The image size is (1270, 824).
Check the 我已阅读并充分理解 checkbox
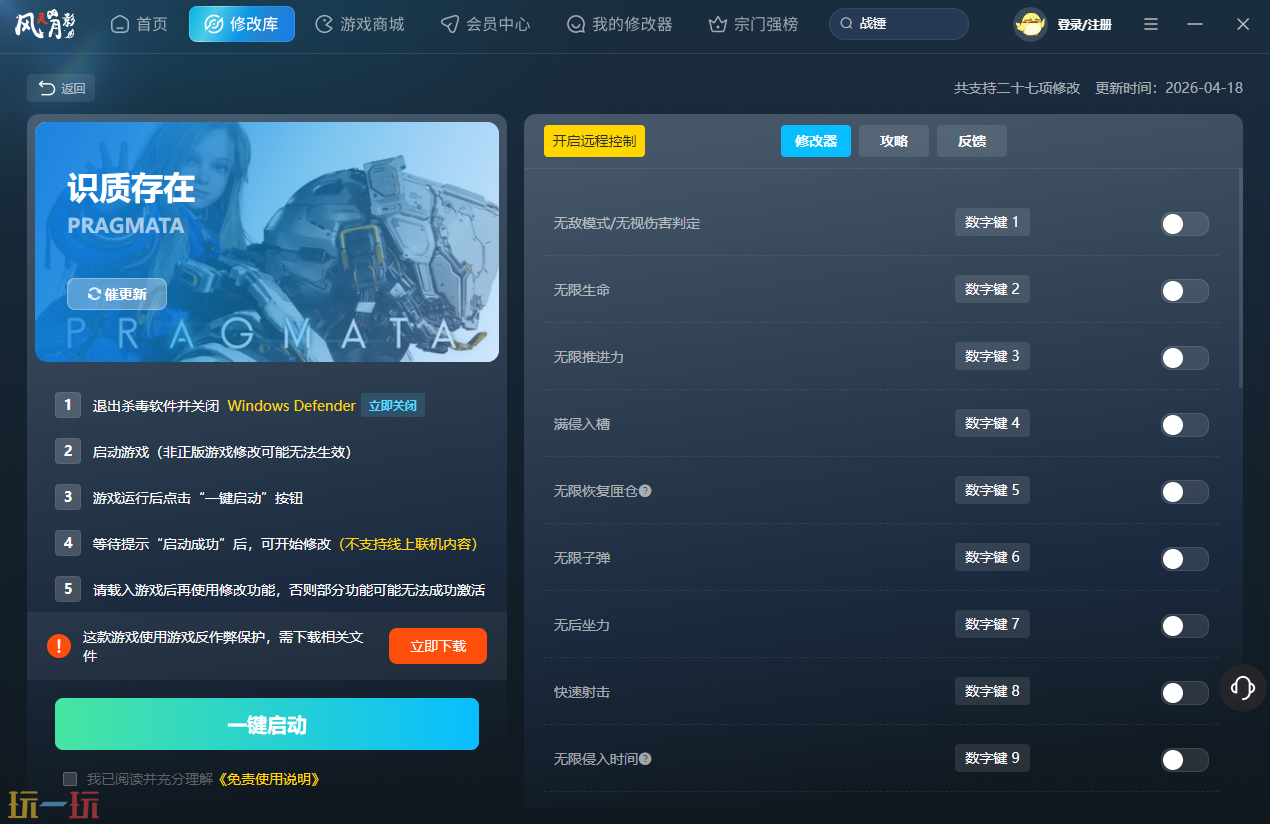point(70,778)
